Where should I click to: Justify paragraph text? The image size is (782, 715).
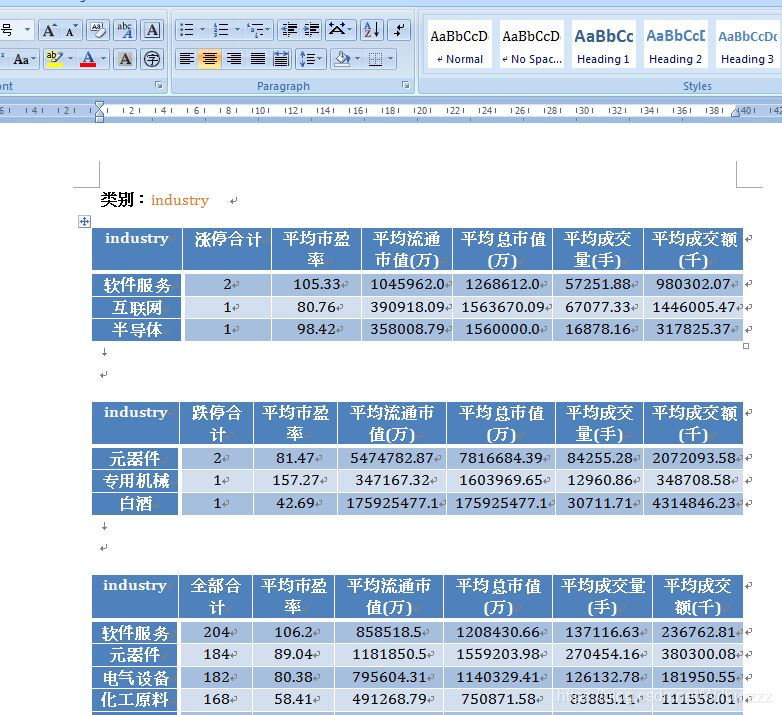[x=258, y=59]
